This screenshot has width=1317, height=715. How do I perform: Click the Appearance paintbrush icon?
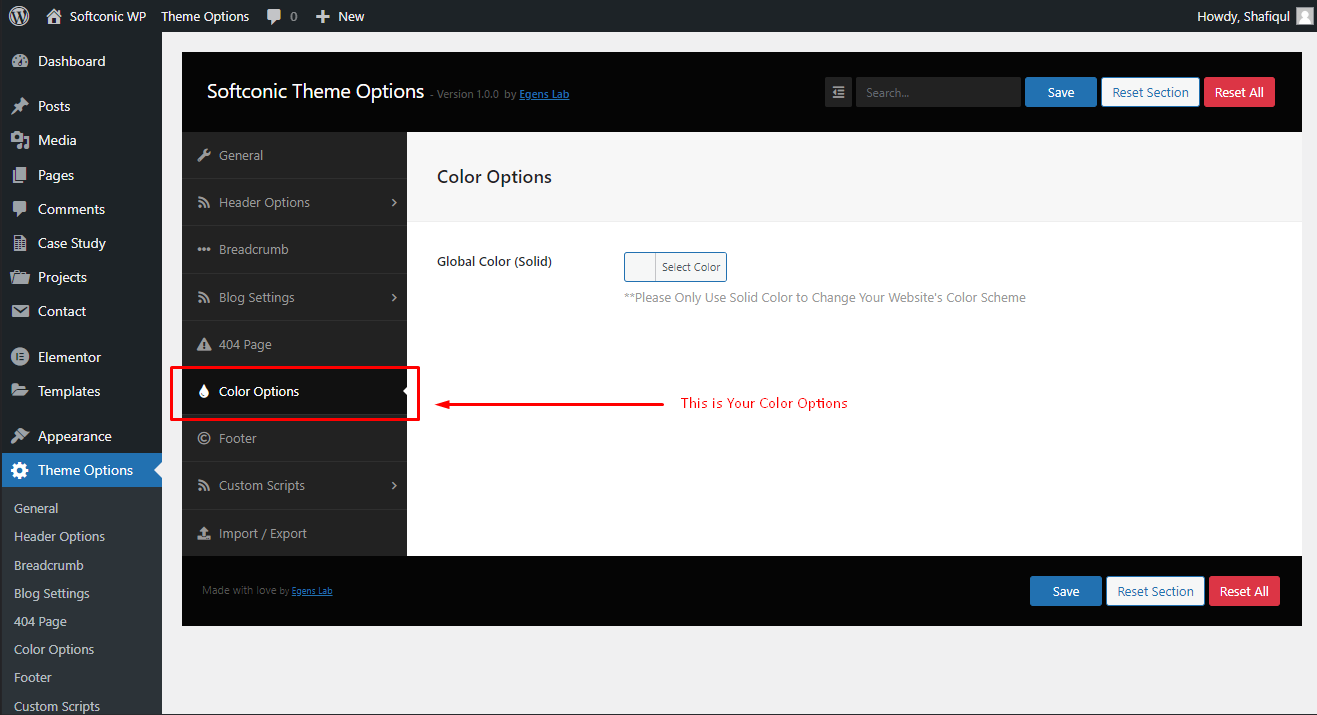tap(20, 436)
